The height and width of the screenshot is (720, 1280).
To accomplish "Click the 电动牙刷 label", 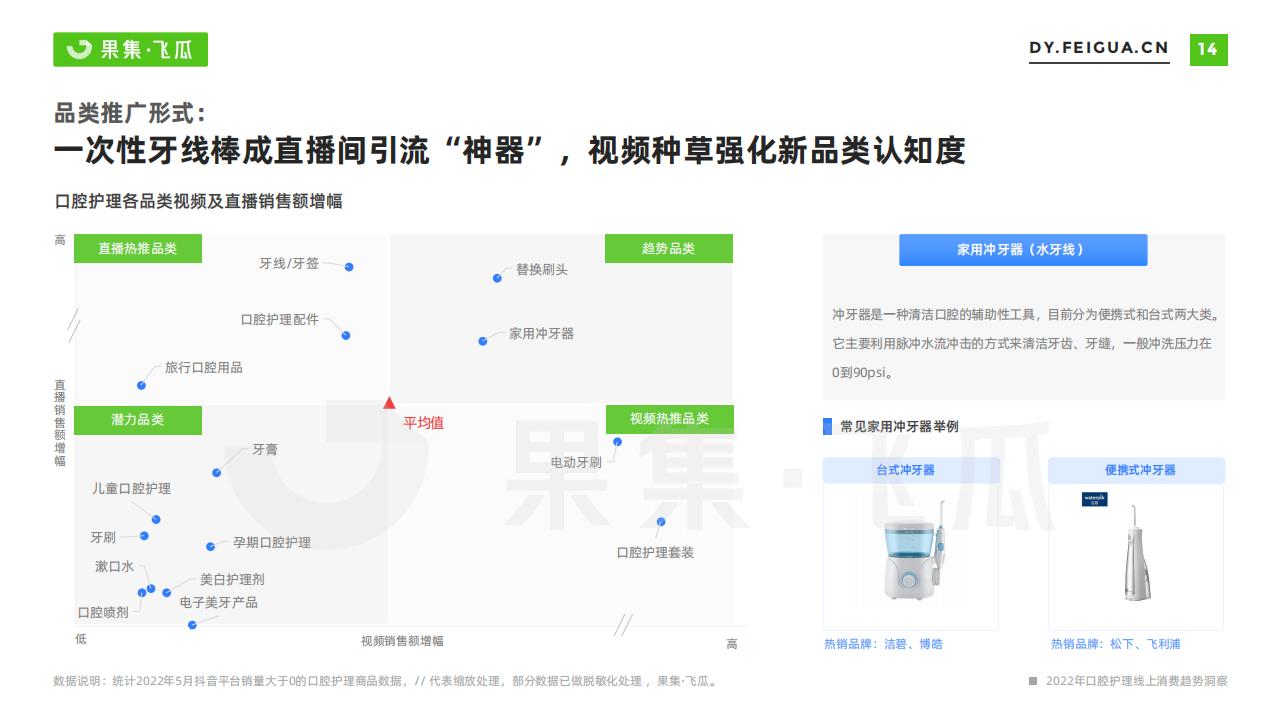I will point(576,462).
